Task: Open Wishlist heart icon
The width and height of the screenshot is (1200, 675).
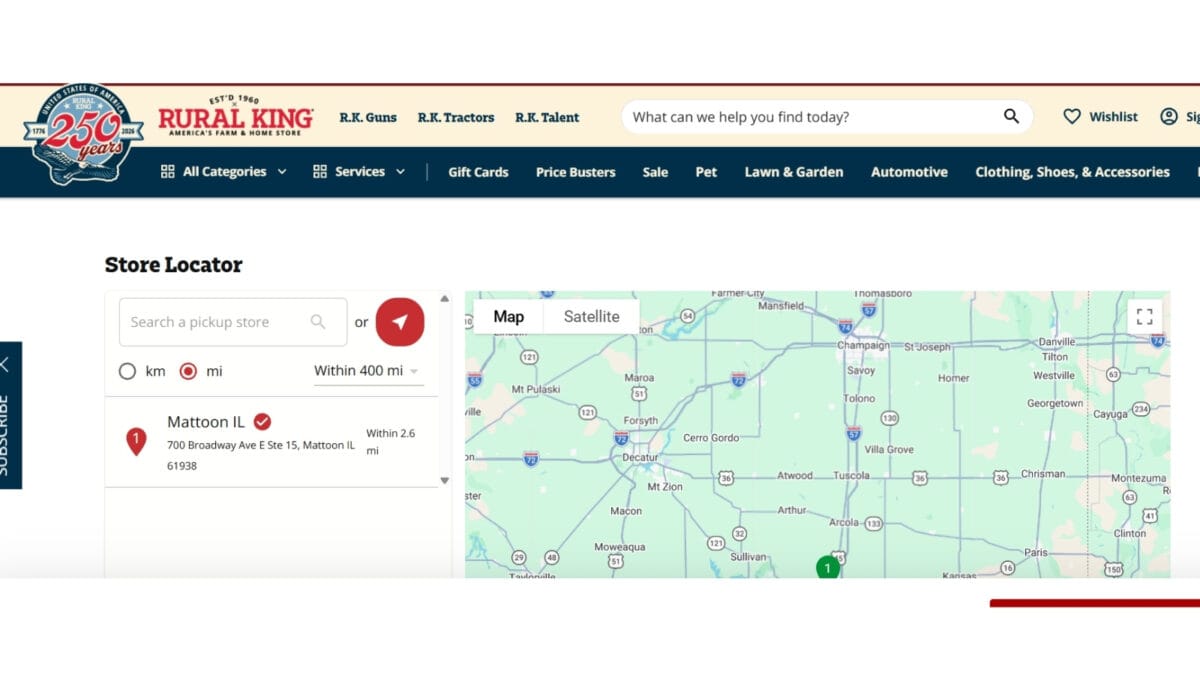Action: point(1072,117)
